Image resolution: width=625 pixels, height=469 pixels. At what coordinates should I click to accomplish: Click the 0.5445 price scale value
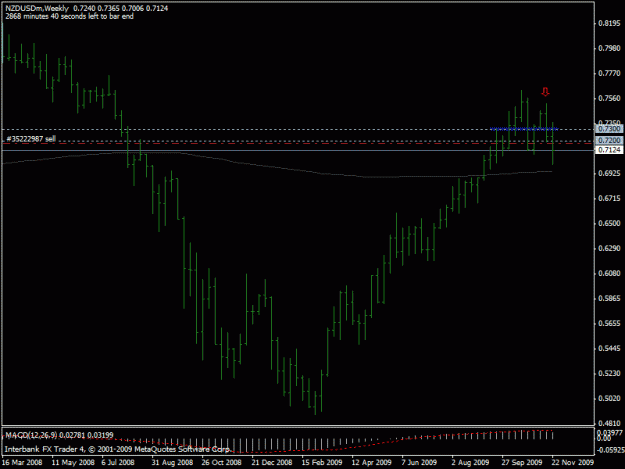click(x=609, y=348)
